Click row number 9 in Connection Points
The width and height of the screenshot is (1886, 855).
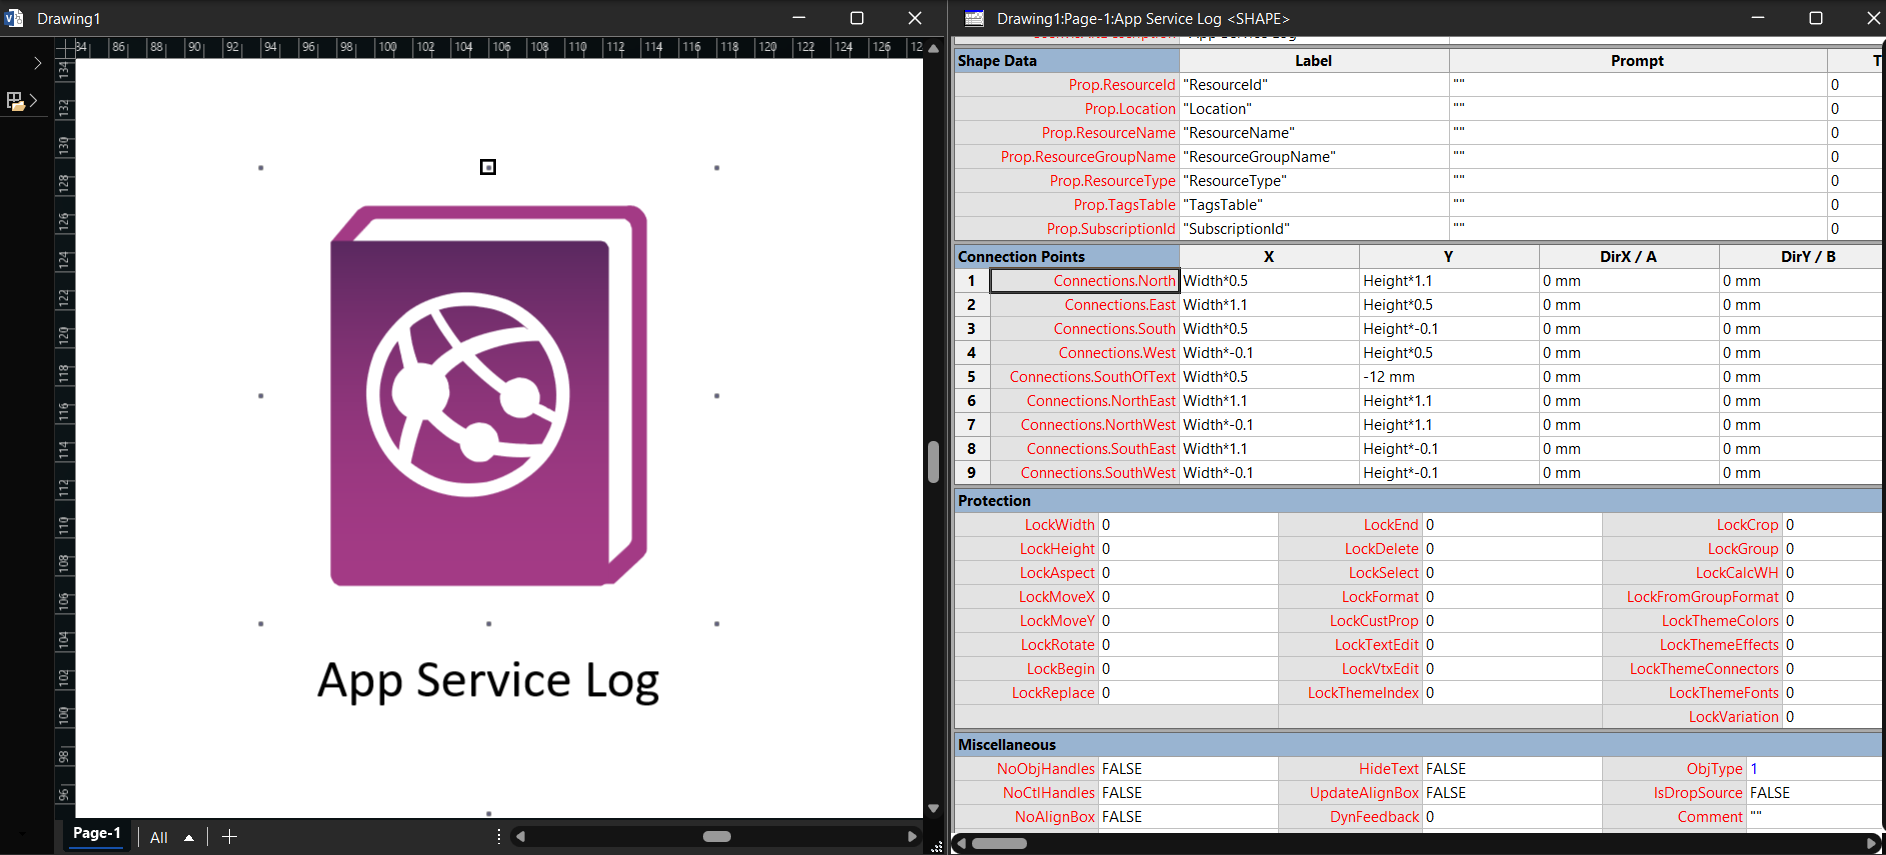(x=971, y=473)
